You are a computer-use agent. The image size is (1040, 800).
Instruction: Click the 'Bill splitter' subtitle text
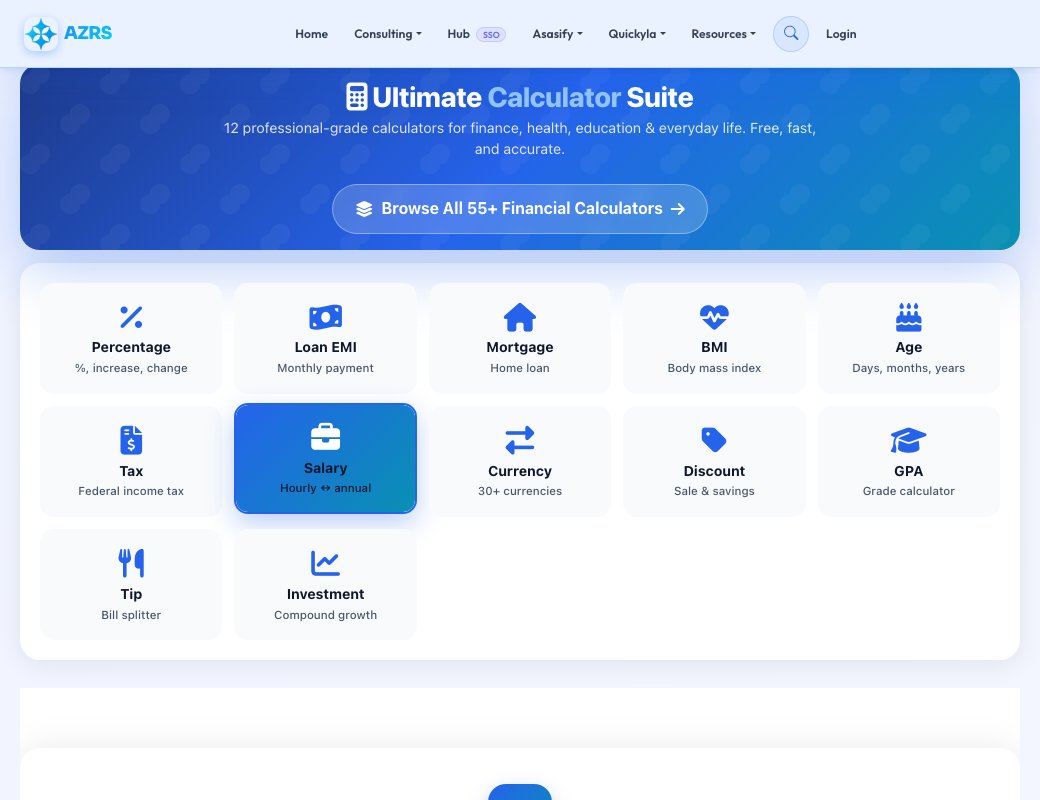[131, 615]
